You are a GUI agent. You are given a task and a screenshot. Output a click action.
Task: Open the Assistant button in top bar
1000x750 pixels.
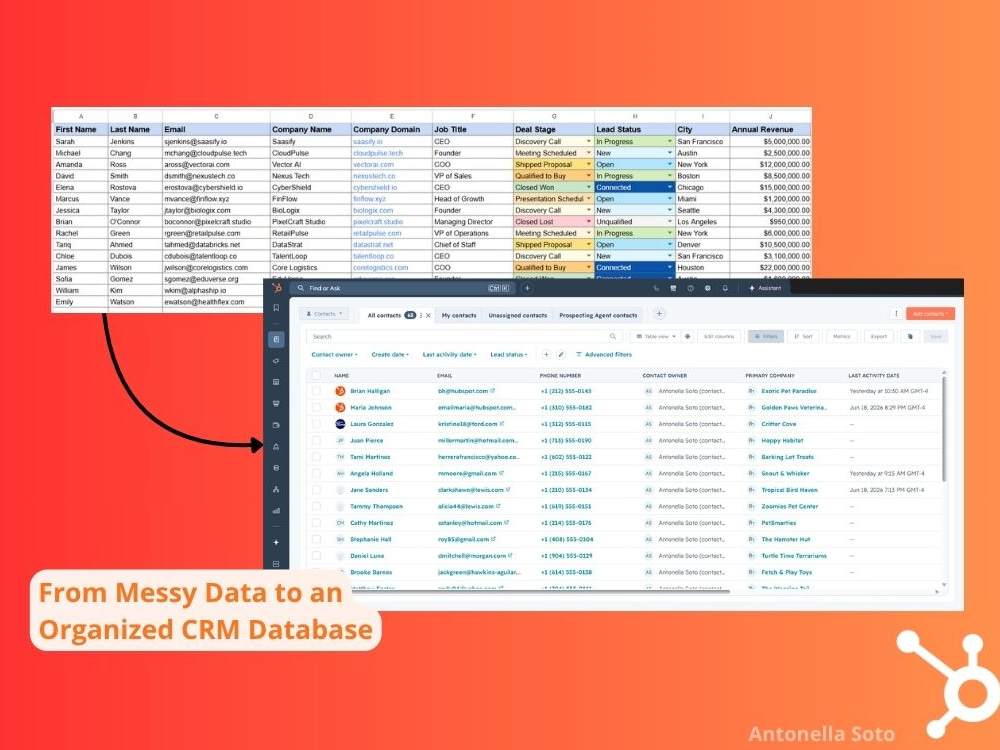click(765, 288)
